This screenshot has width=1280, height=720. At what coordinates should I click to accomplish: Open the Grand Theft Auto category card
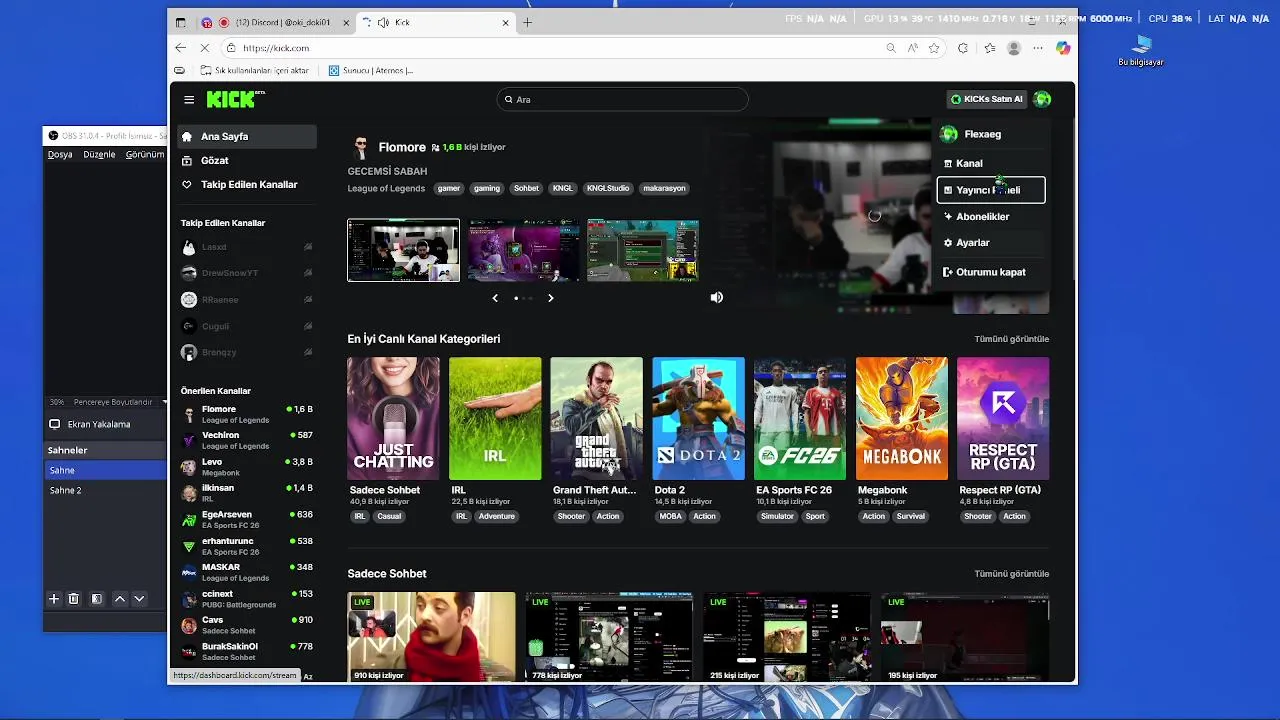click(596, 418)
